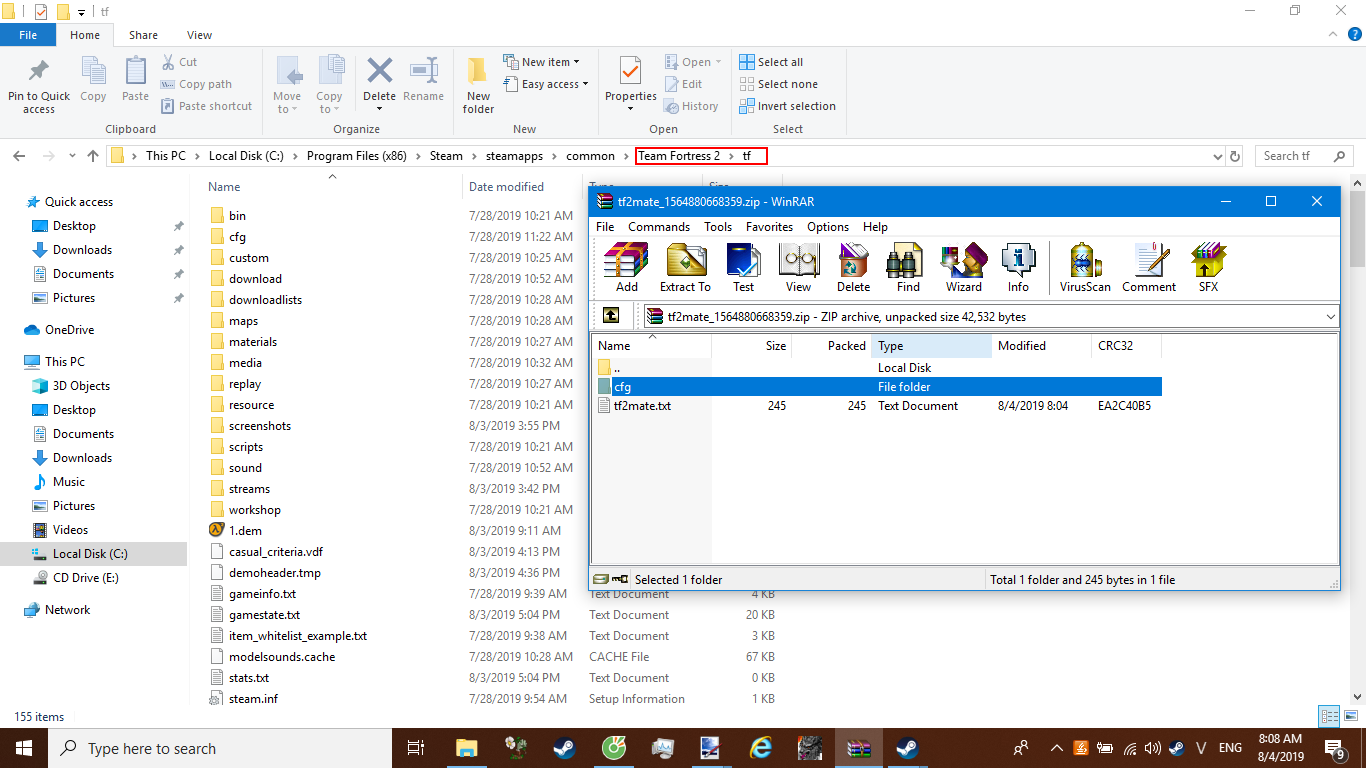Click the Copy icon in Explorer ribbon
The width and height of the screenshot is (1366, 768).
[x=93, y=80]
